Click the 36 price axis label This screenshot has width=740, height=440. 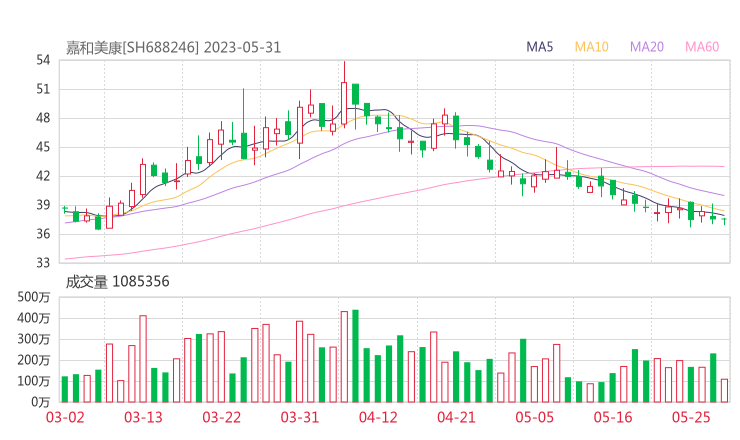[43, 234]
